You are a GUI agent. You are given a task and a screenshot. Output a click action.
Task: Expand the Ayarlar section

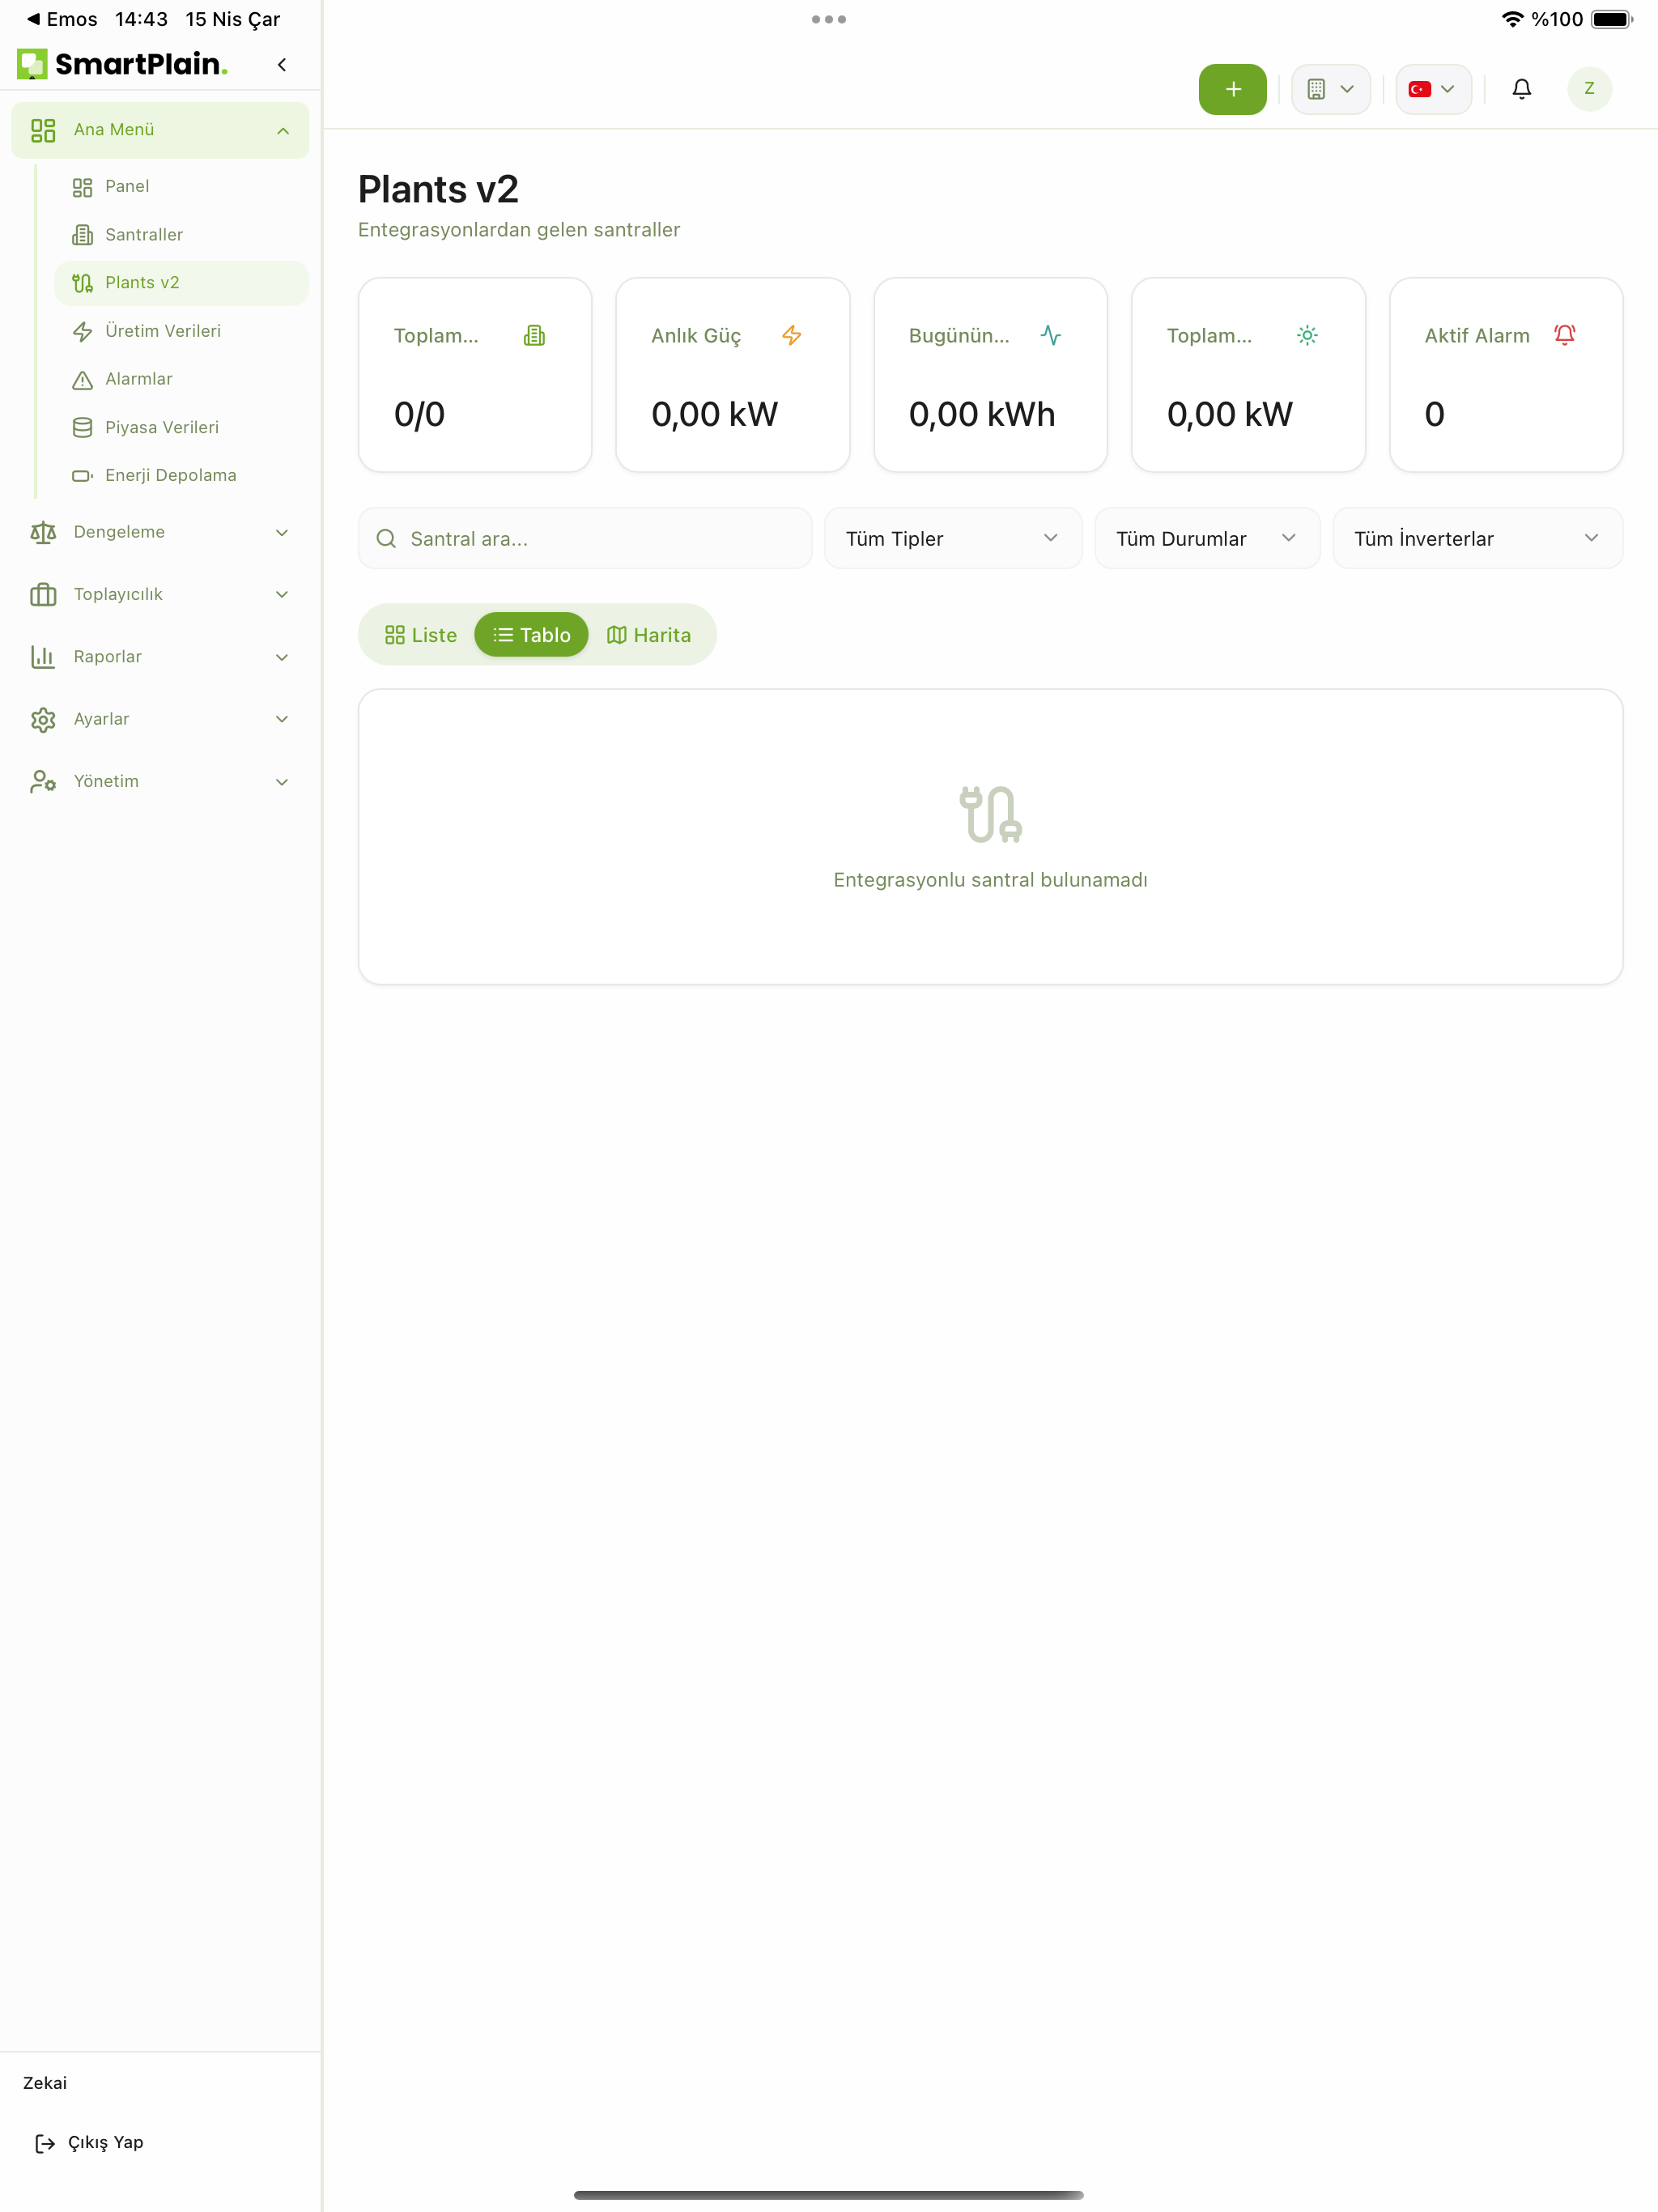[160, 719]
